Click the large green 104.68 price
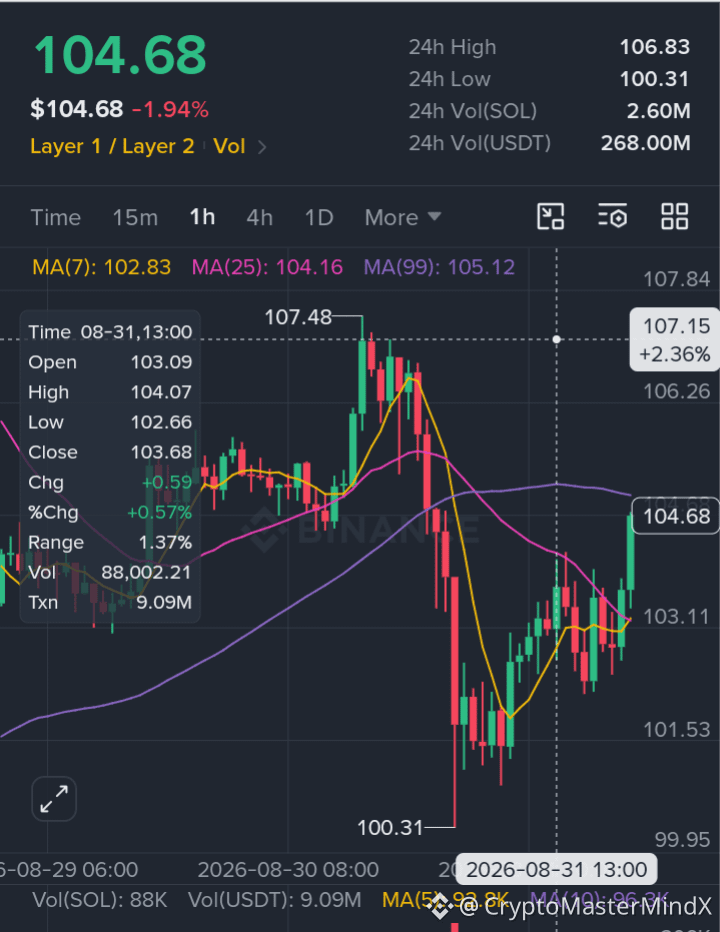Screen dimensions: 720x932 [120, 55]
